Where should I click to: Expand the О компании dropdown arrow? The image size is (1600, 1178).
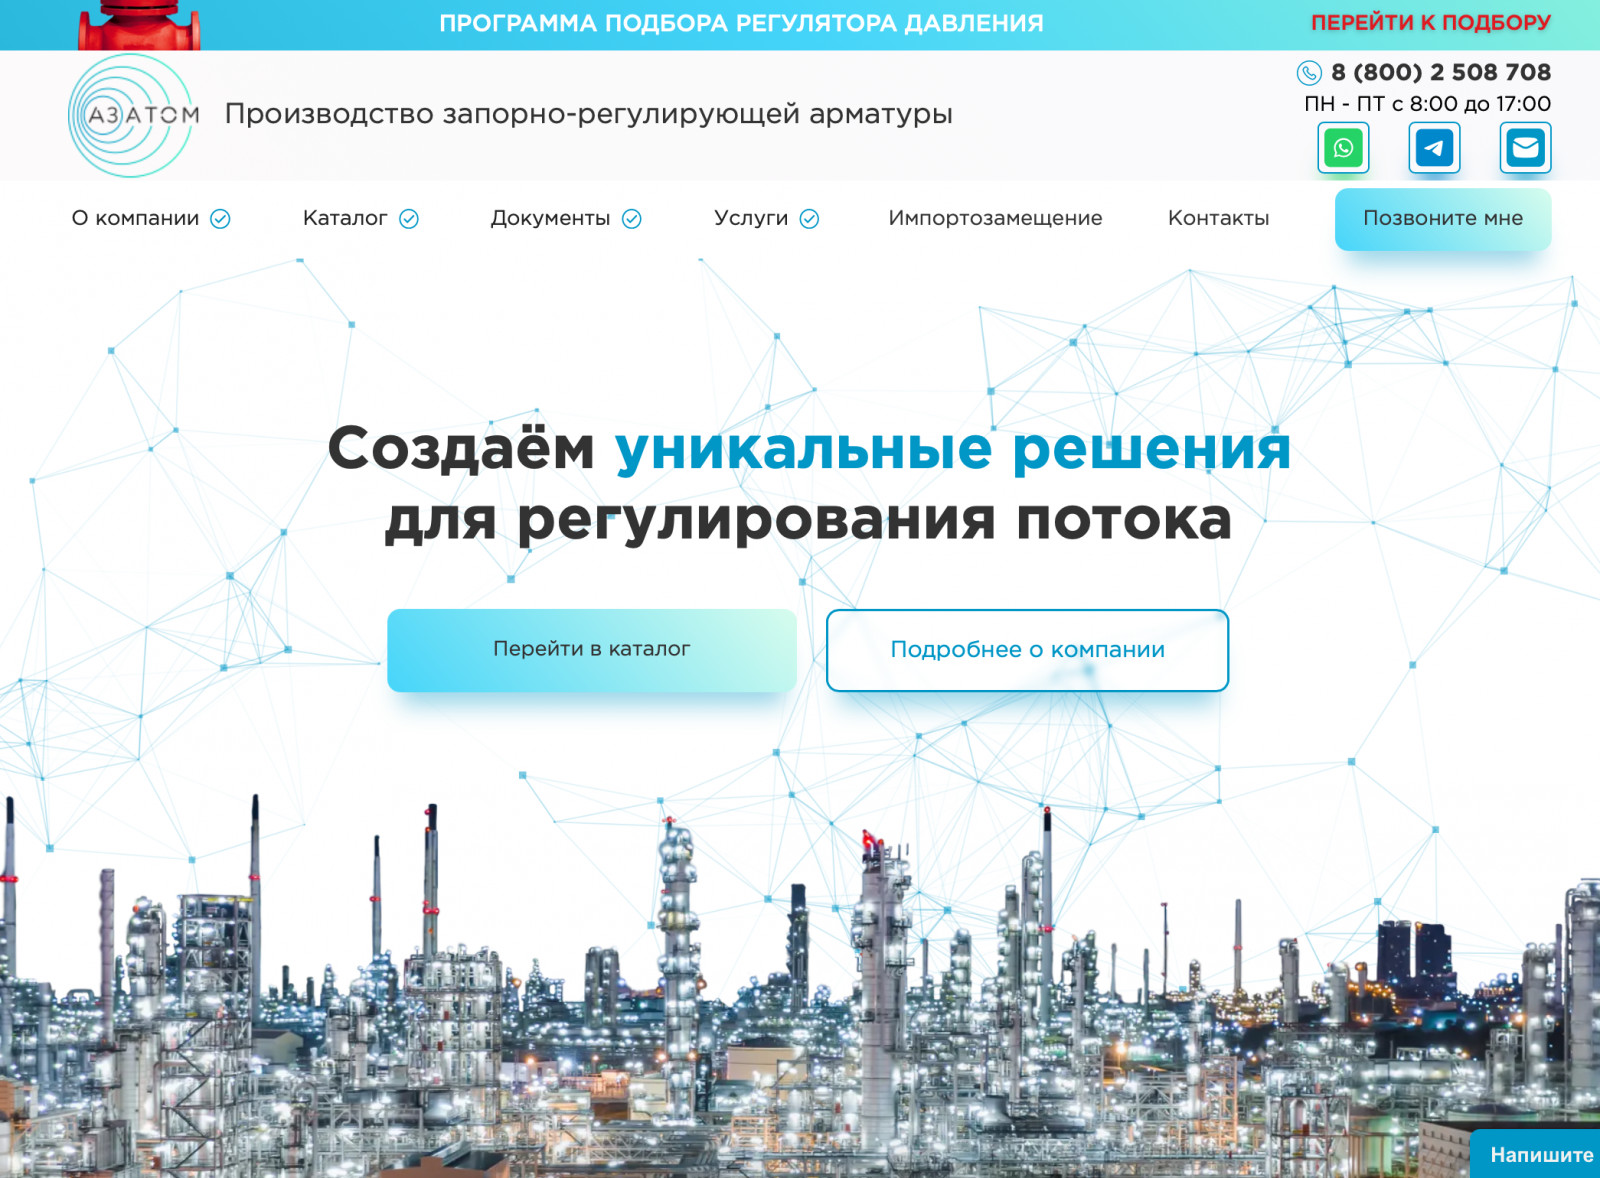pos(221,219)
